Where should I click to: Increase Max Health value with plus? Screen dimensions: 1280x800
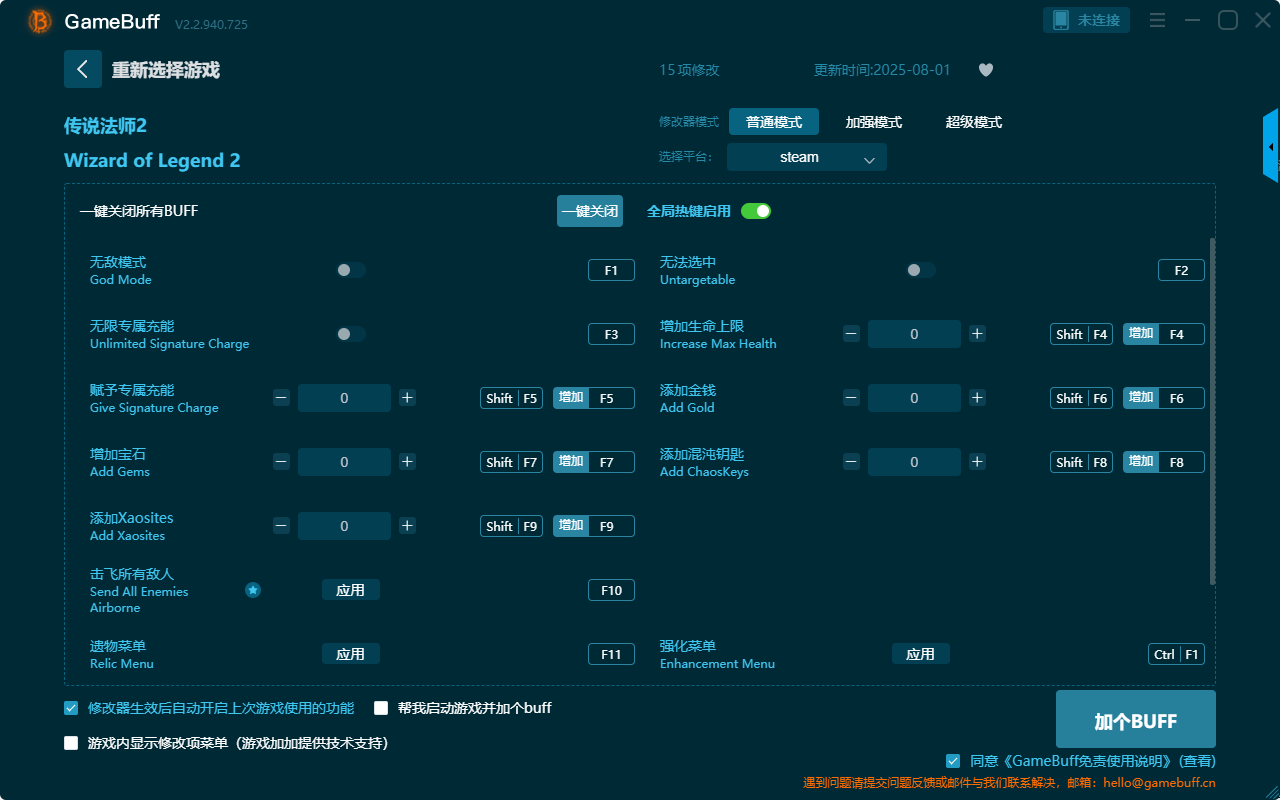pos(977,334)
